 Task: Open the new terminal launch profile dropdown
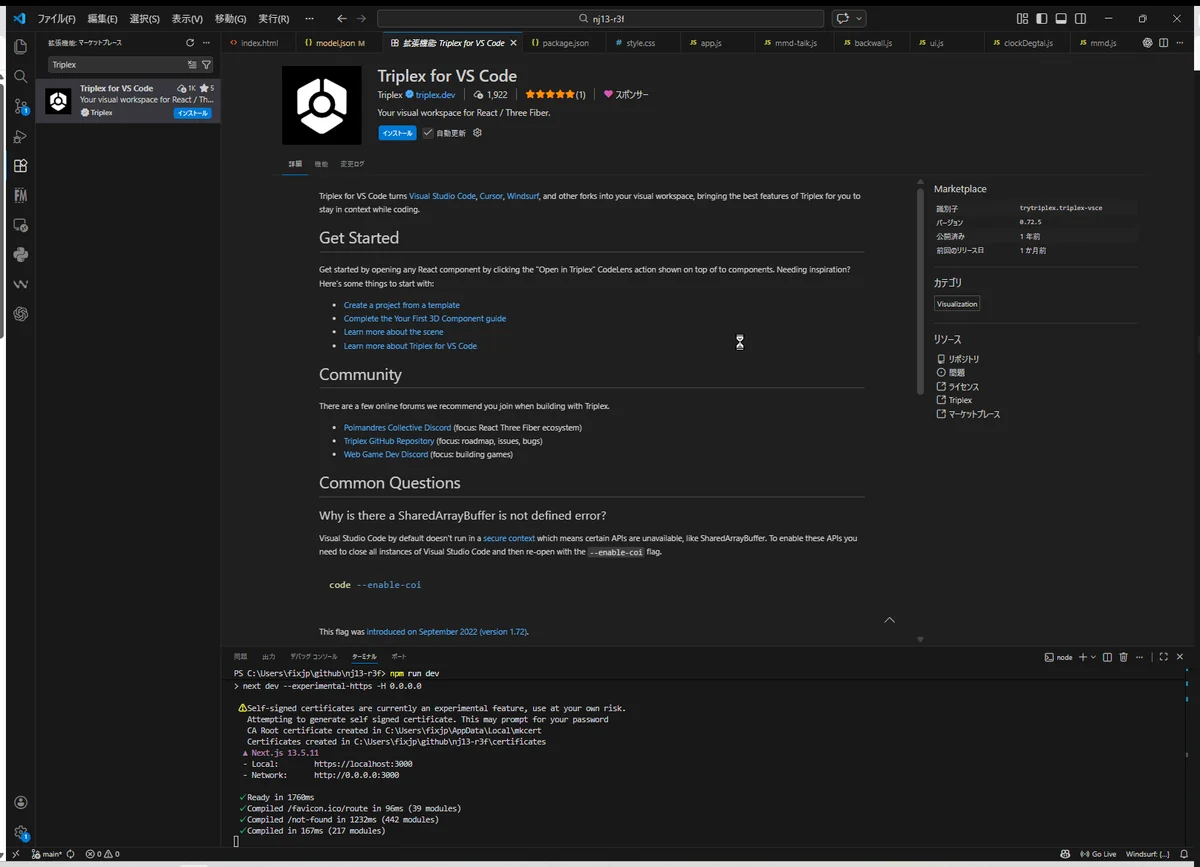pyautogui.click(x=1094, y=657)
